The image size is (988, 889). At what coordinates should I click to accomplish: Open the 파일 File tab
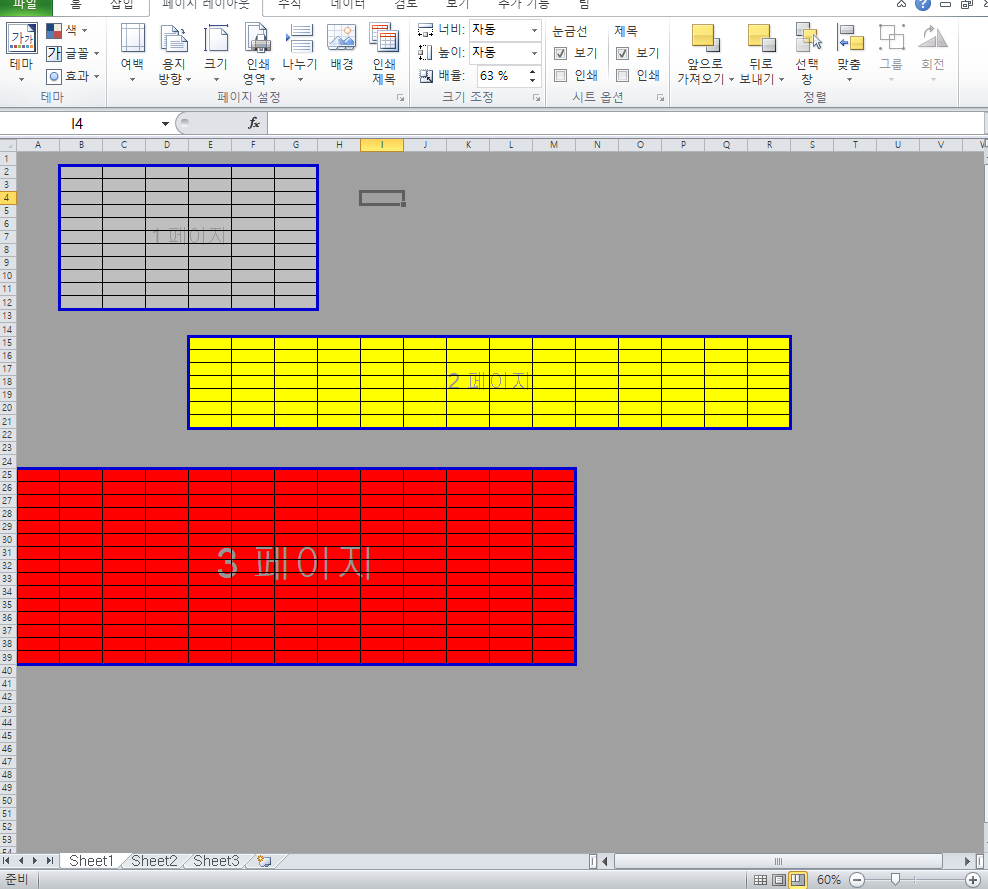pos(25,5)
